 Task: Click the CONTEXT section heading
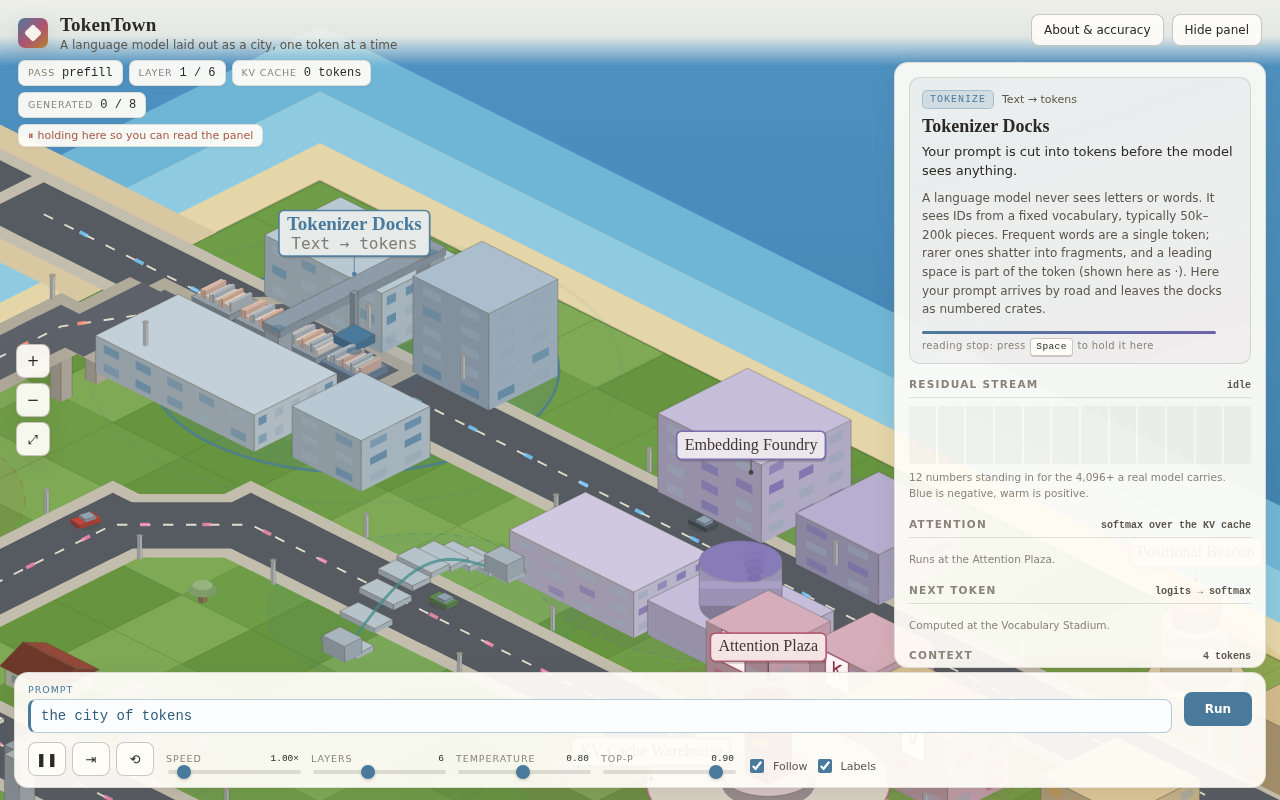click(x=941, y=656)
